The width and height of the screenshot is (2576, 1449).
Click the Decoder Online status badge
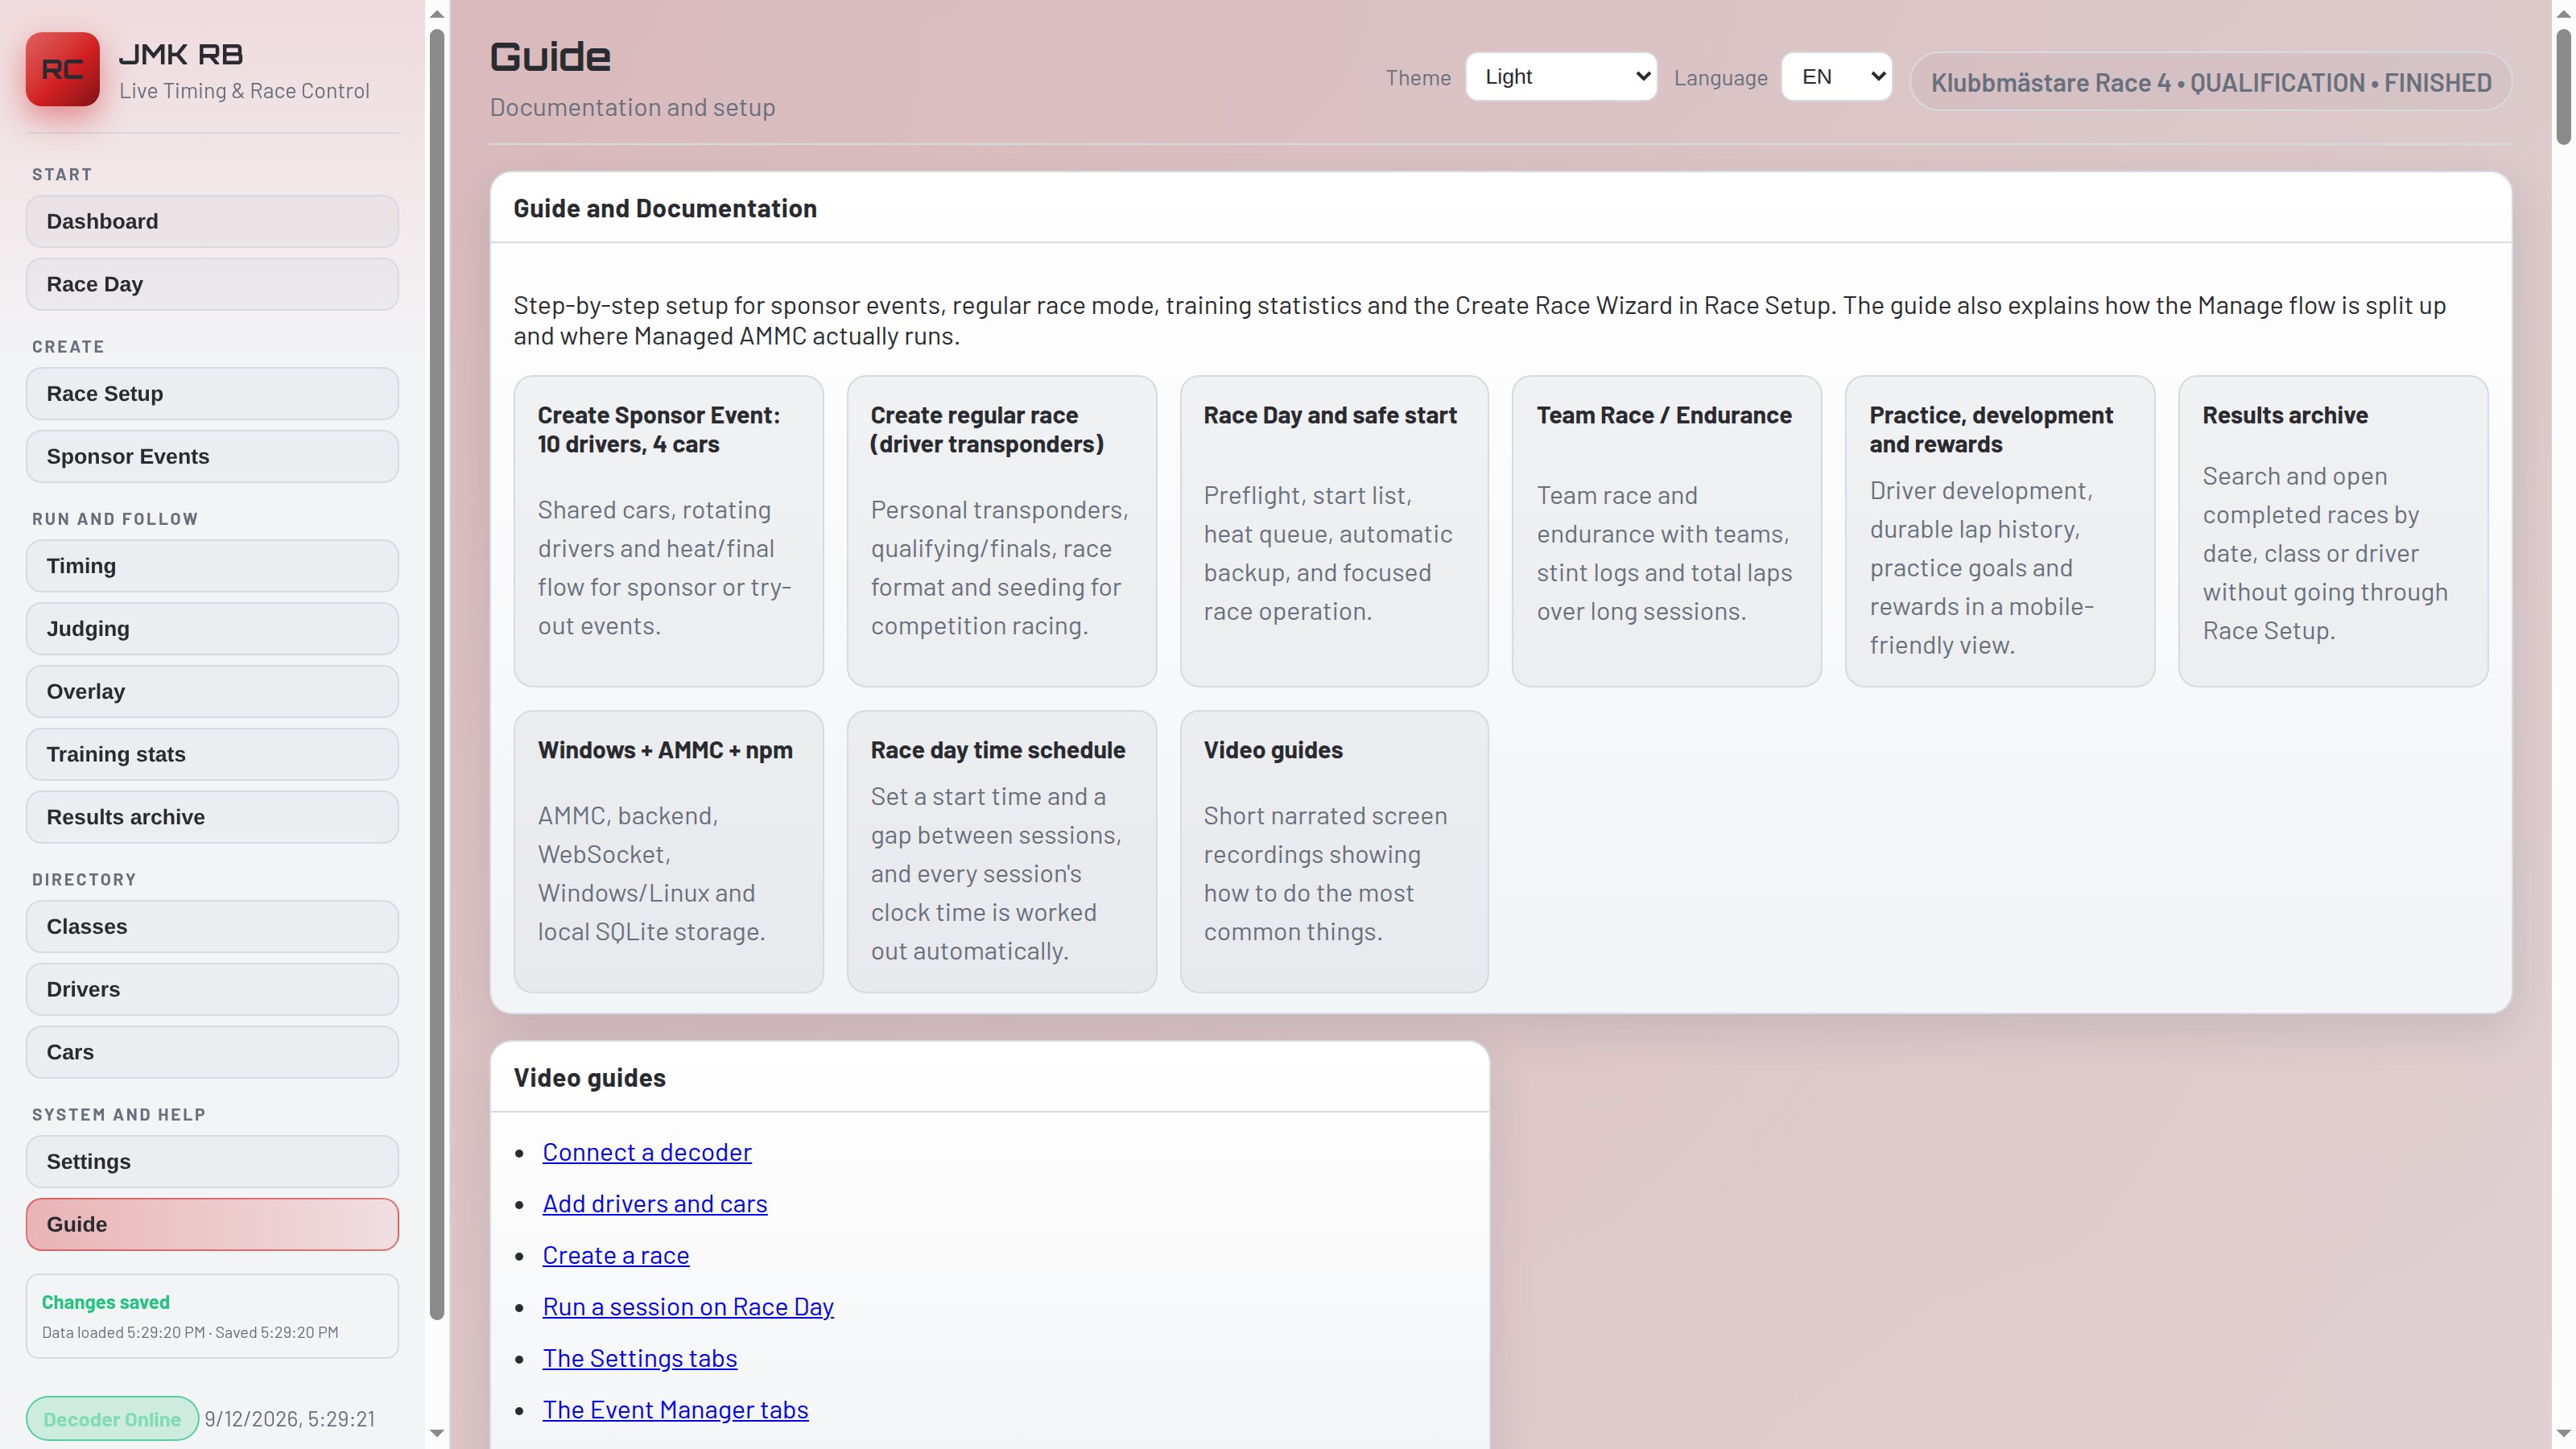[x=112, y=1419]
